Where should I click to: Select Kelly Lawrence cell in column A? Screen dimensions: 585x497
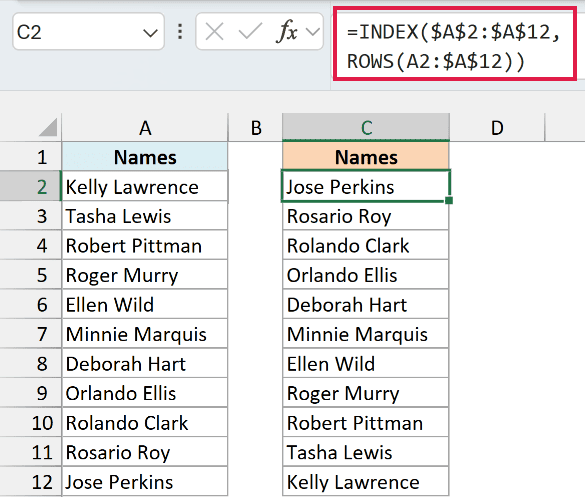coord(145,186)
